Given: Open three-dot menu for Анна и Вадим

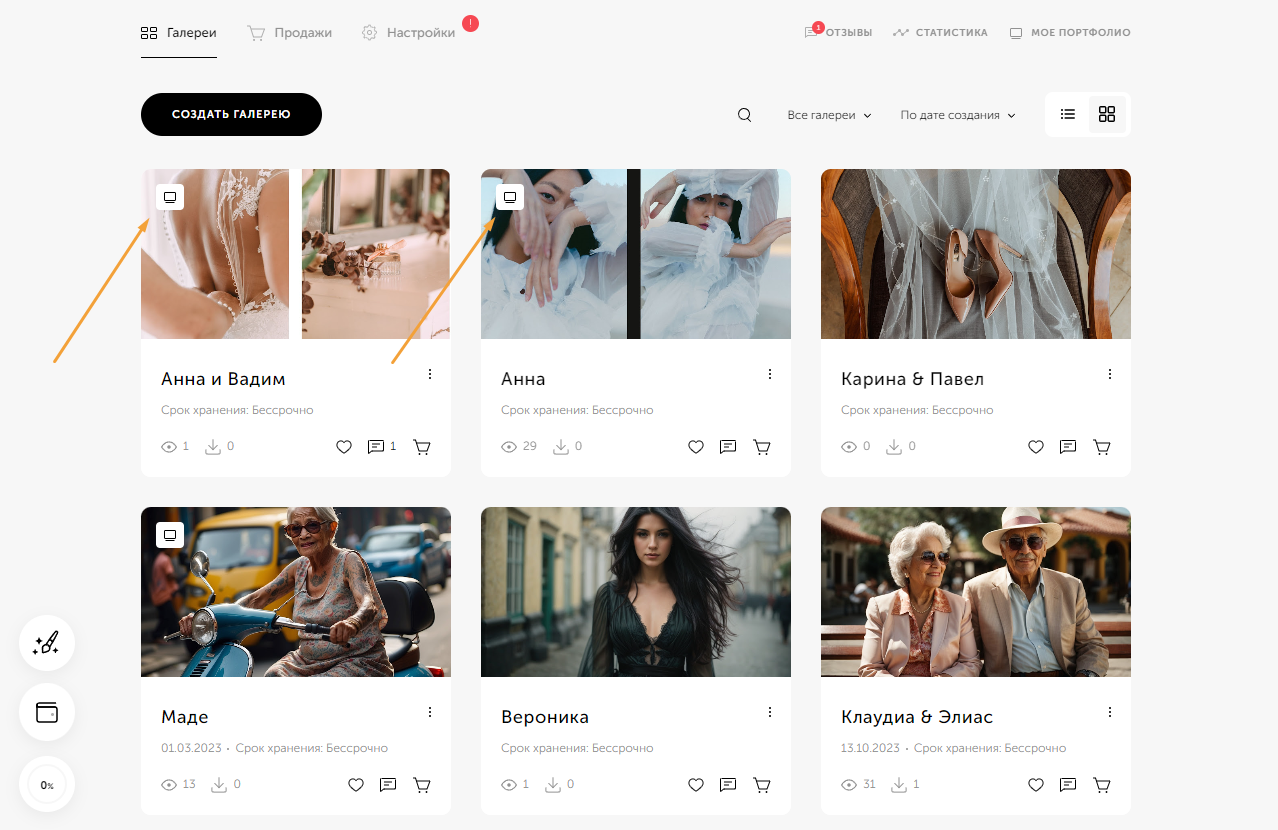Looking at the screenshot, I should tap(430, 374).
